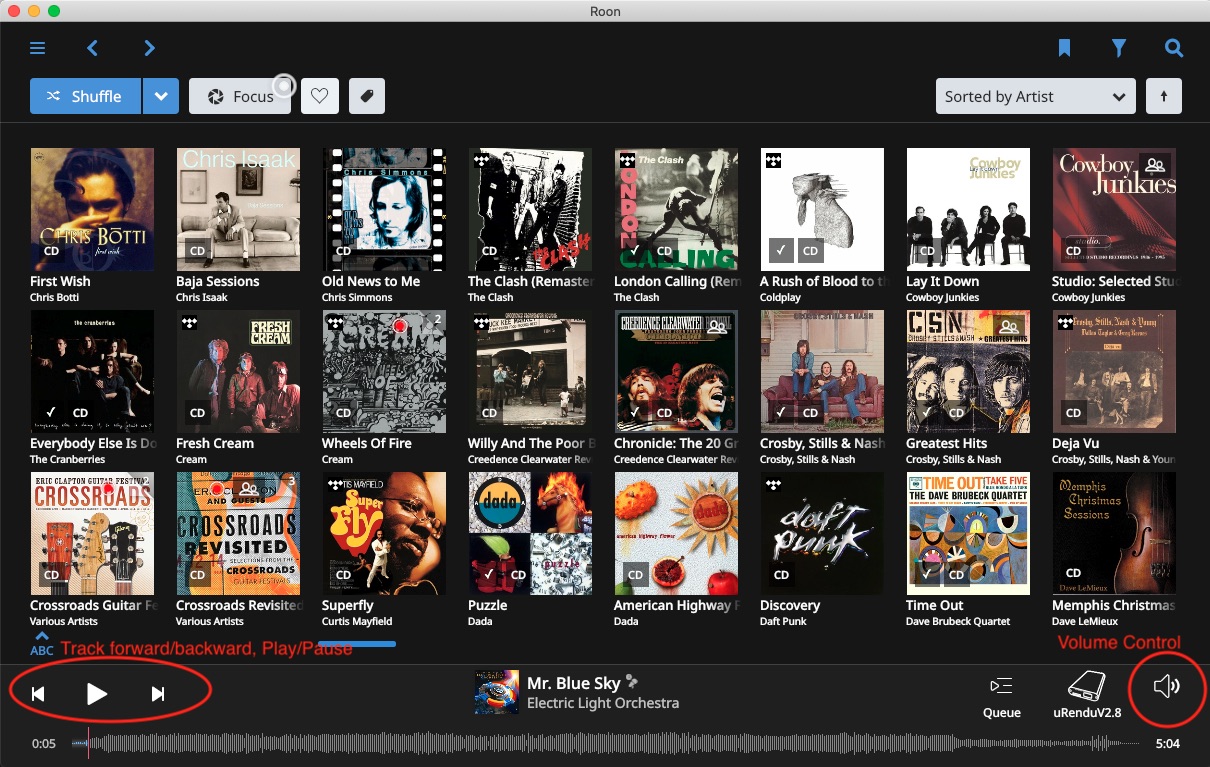The height and width of the screenshot is (767, 1210).
Task: Go forward with the right arrow
Action: [149, 48]
